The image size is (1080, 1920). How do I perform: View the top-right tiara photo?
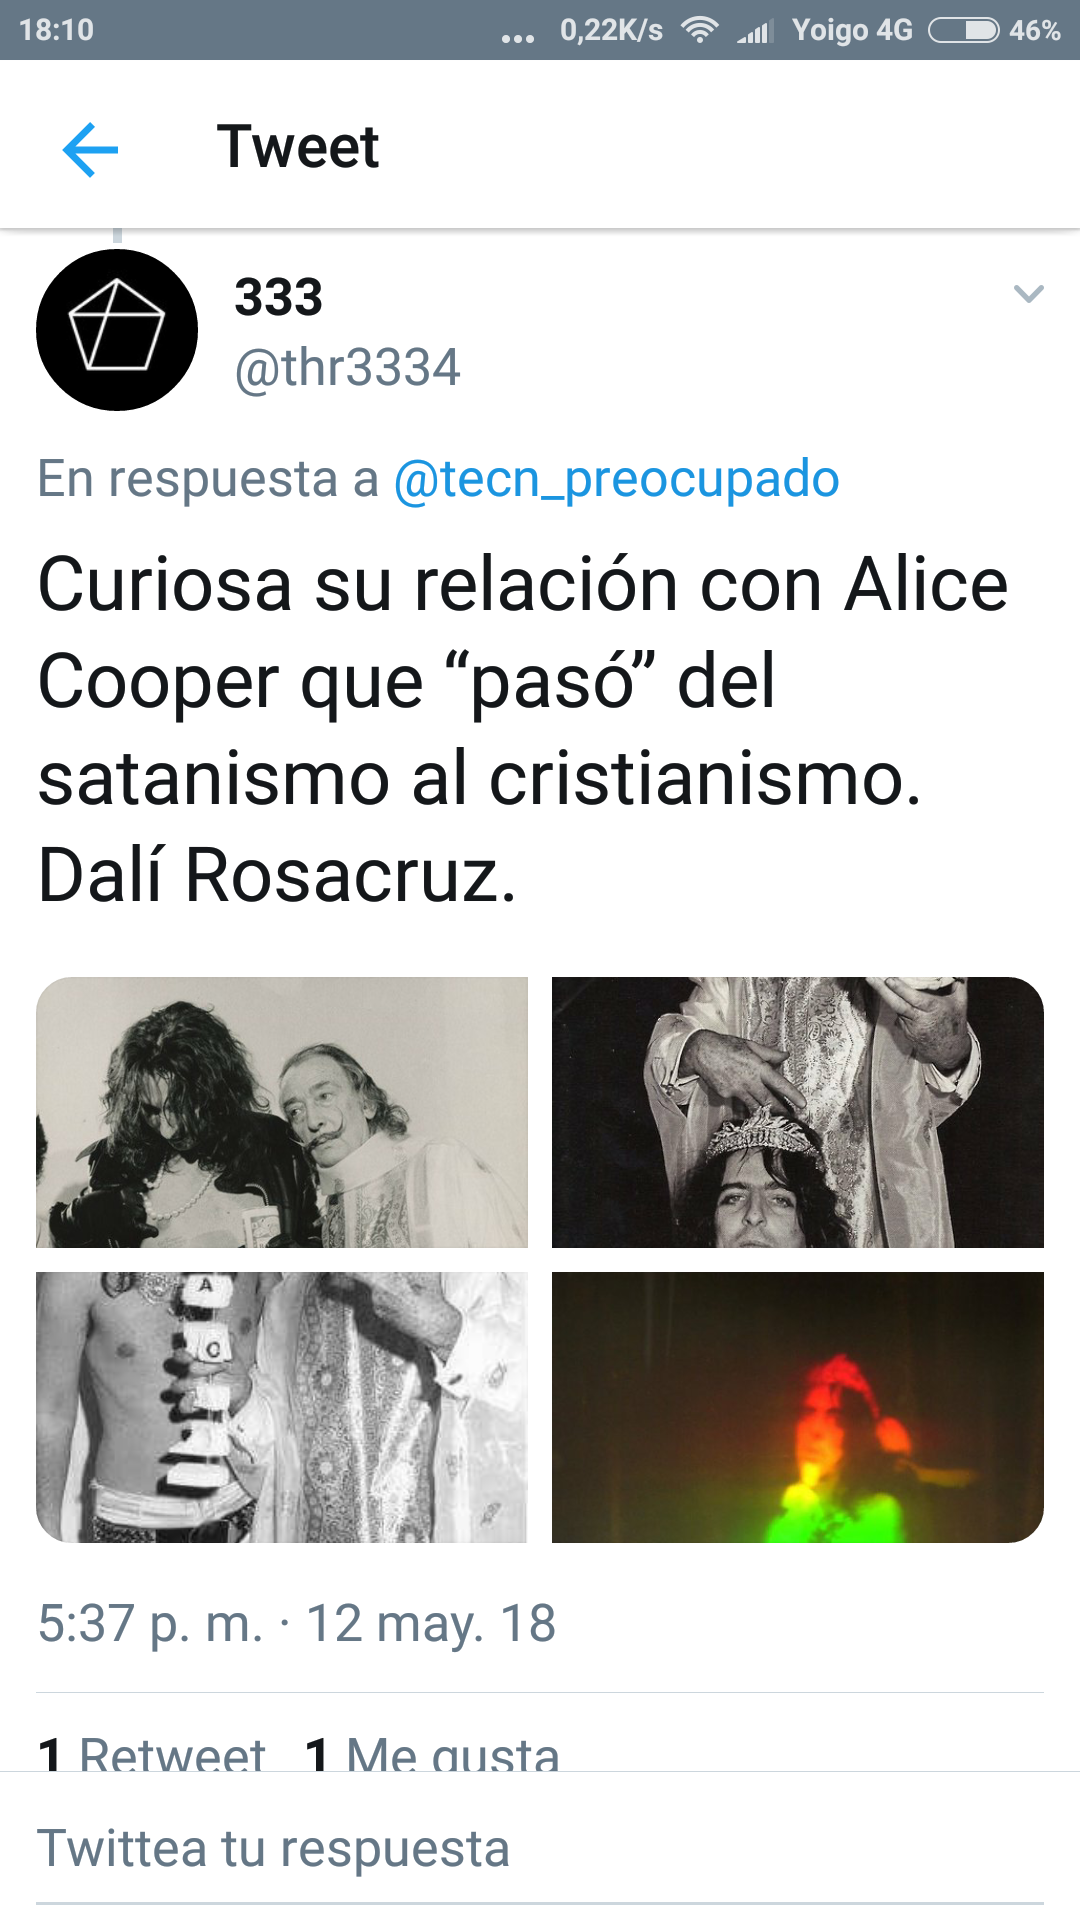click(798, 1112)
